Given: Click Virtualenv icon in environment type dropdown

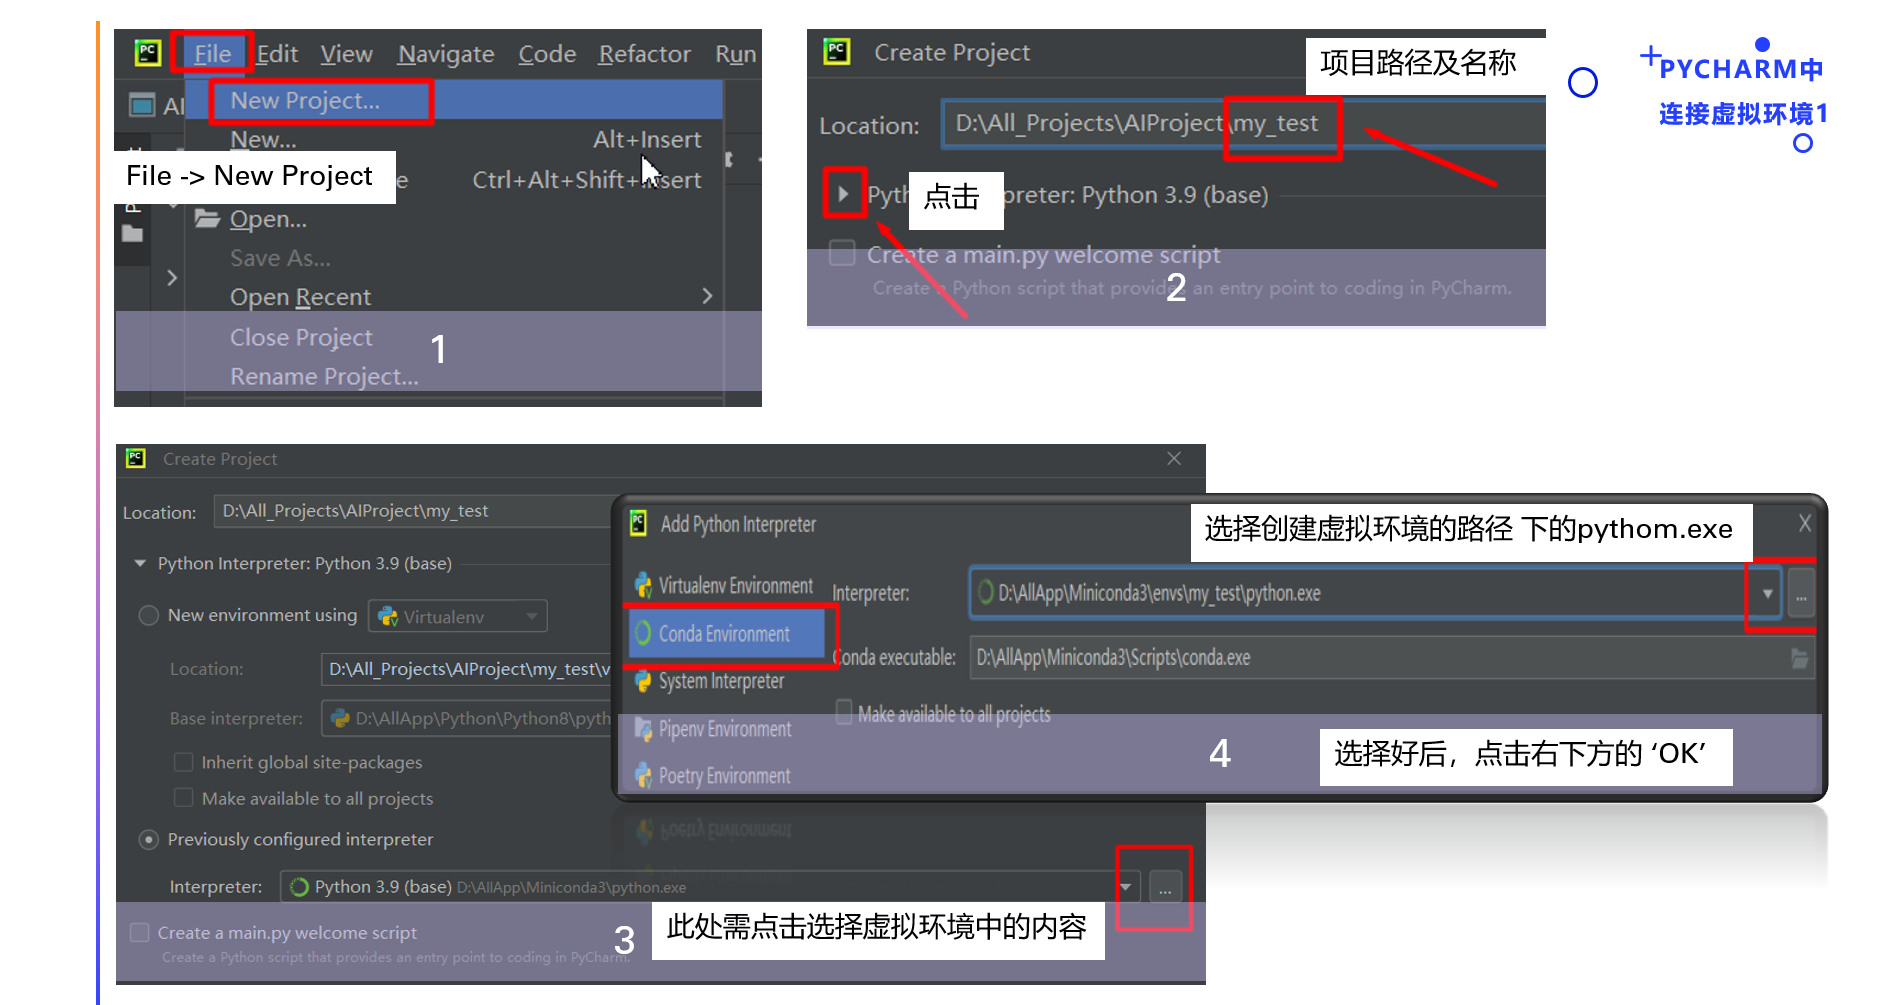Looking at the screenshot, I should pyautogui.click(x=388, y=617).
